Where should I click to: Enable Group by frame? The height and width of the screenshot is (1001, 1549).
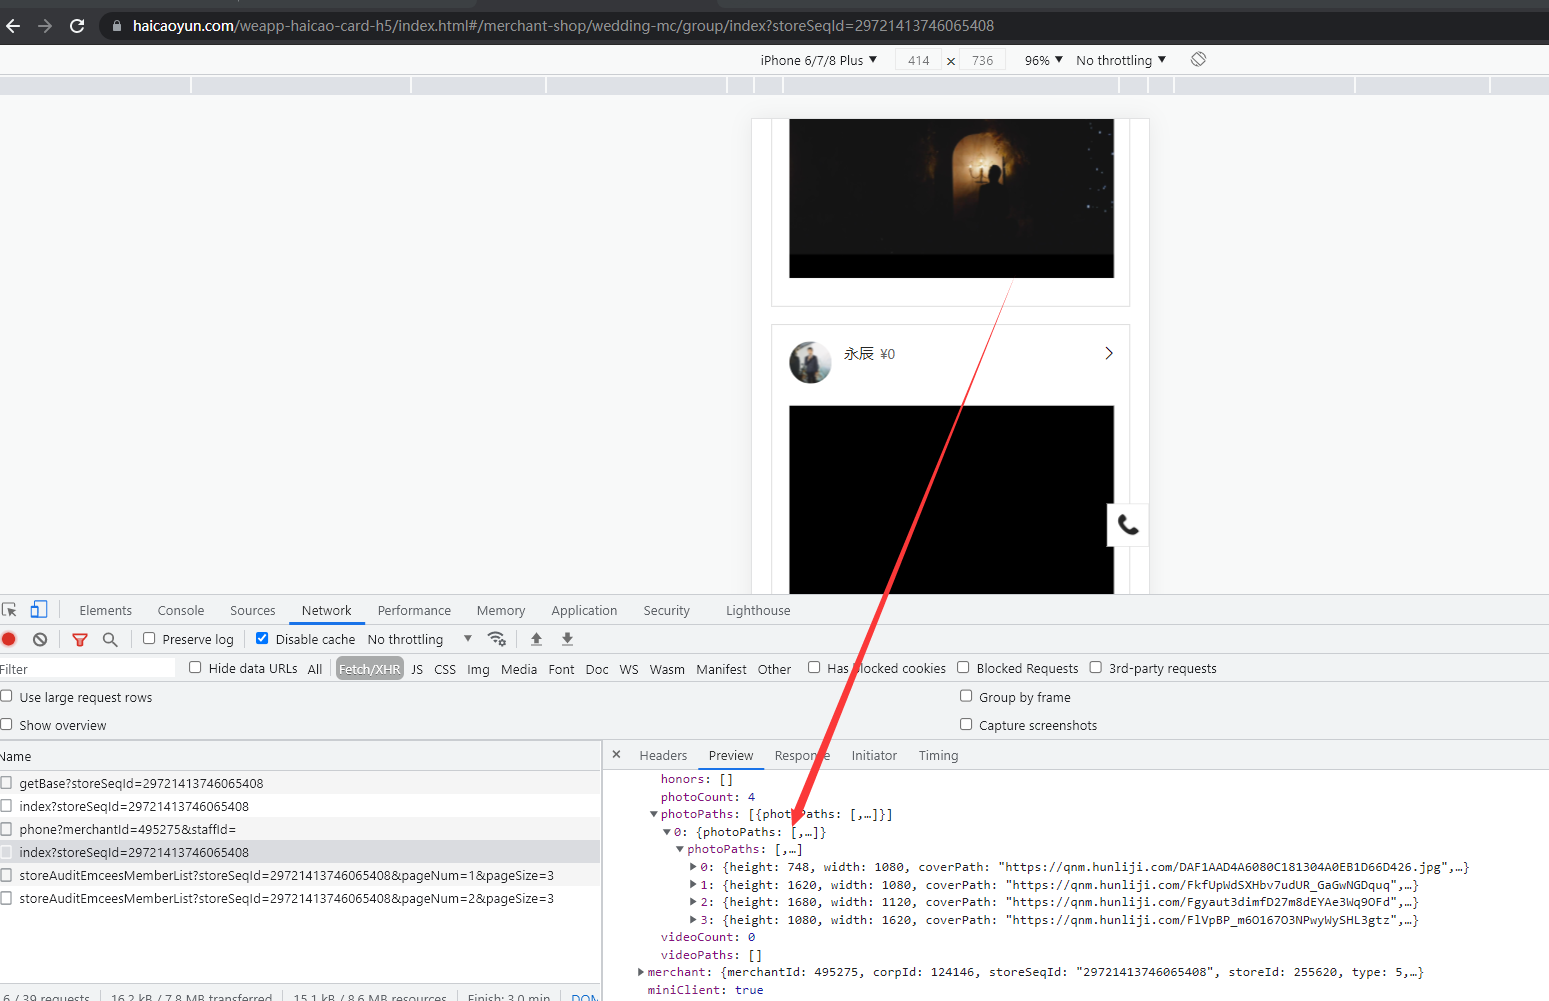pyautogui.click(x=966, y=696)
